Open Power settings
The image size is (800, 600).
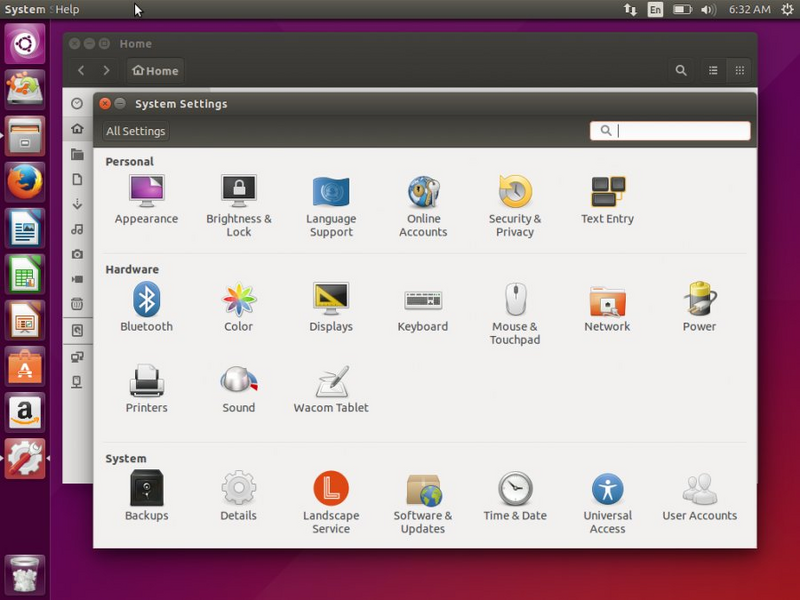click(699, 303)
